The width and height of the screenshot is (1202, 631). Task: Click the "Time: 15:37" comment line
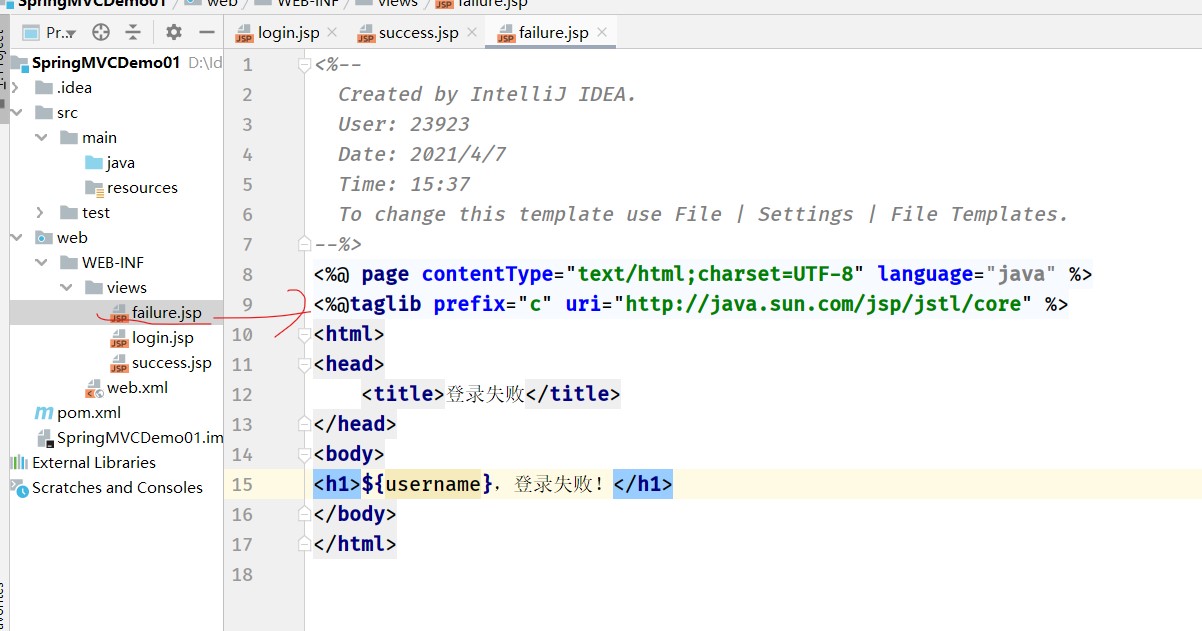[x=403, y=184]
